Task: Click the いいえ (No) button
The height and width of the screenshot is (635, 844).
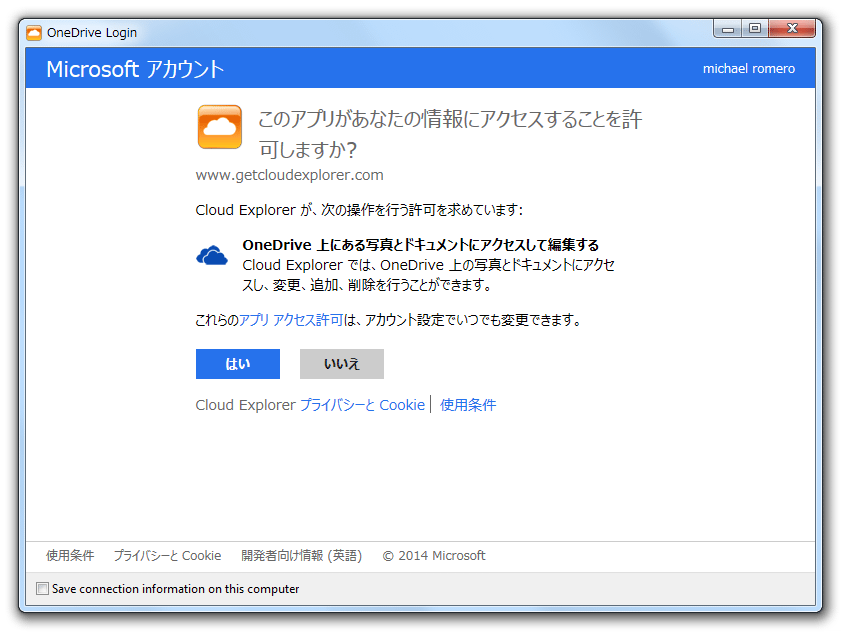Action: pyautogui.click(x=342, y=364)
